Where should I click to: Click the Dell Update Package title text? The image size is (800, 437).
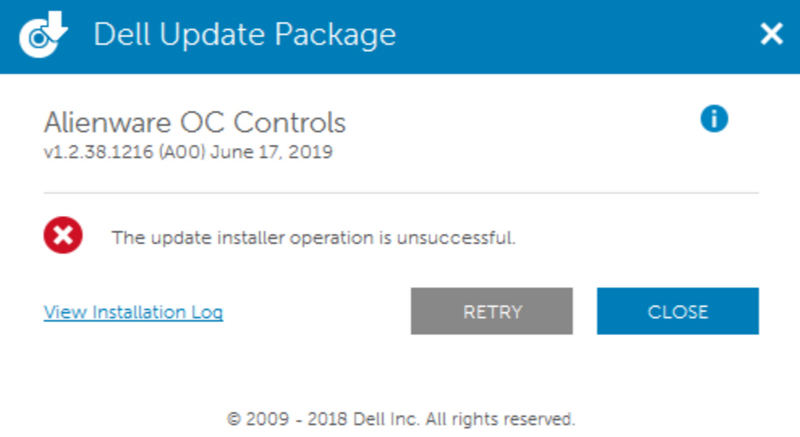coord(244,35)
